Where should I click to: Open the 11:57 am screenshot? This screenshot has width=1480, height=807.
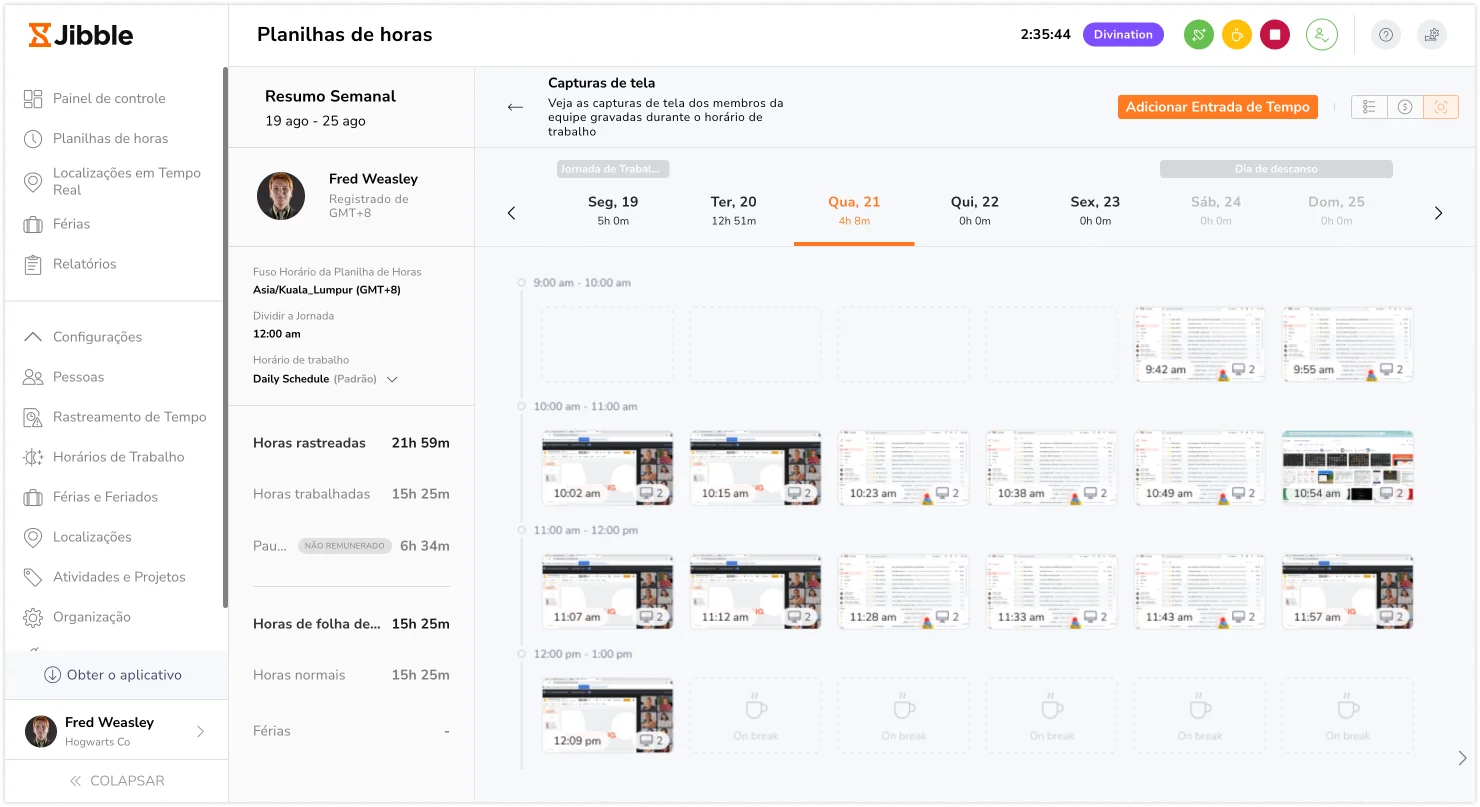[1347, 592]
